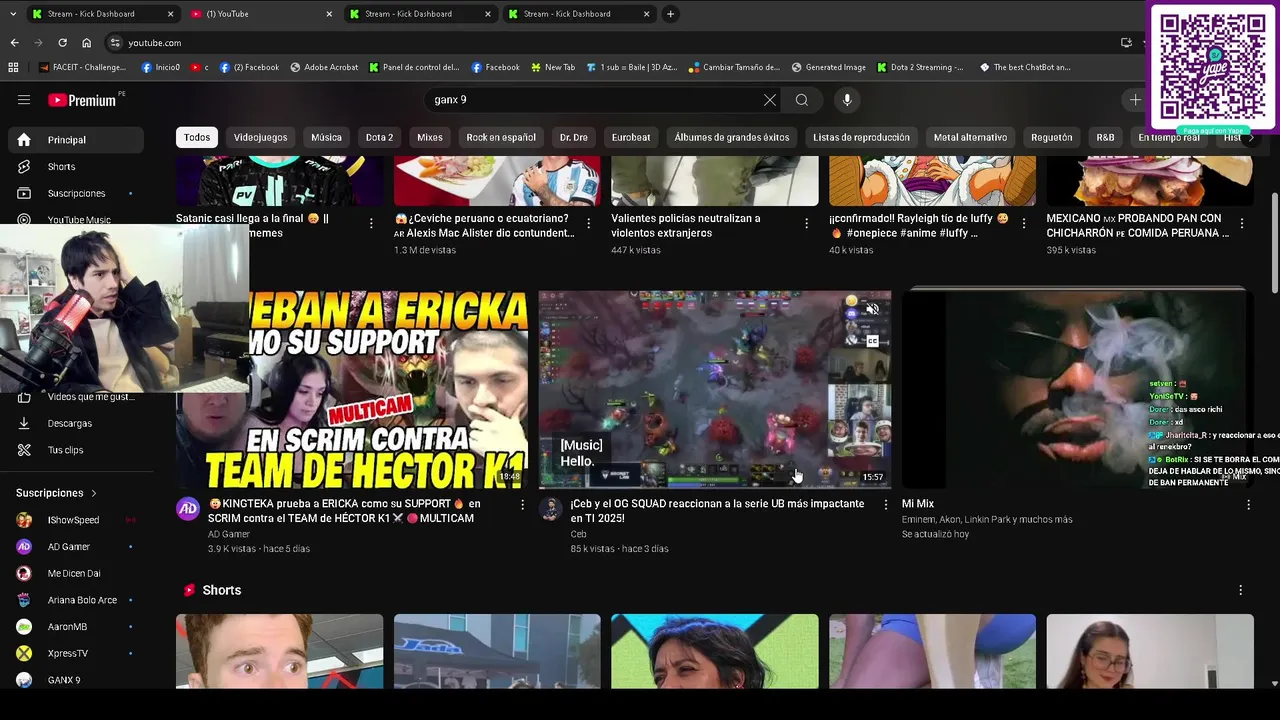Select the Eurobeat filter chip
Image resolution: width=1280 pixels, height=720 pixels.
click(x=631, y=137)
